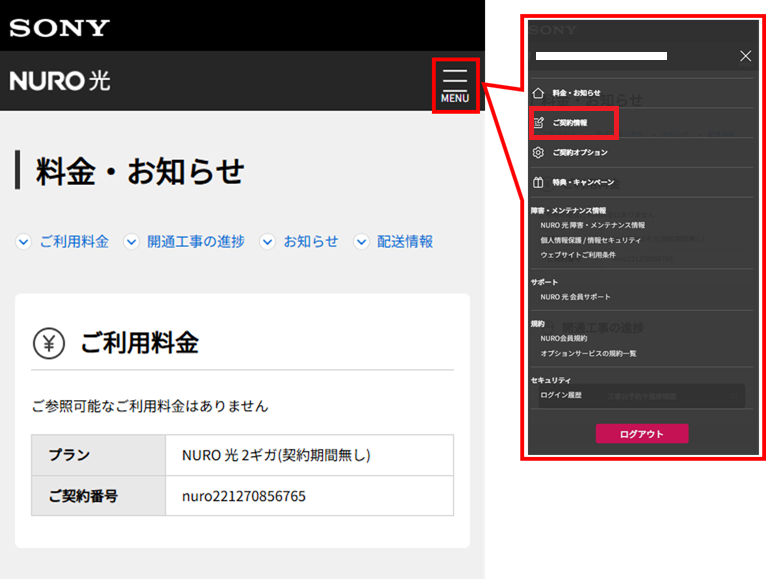The width and height of the screenshot is (766, 579).
Task: Open ログイン履歴 menu entry
Action: pyautogui.click(x=561, y=395)
